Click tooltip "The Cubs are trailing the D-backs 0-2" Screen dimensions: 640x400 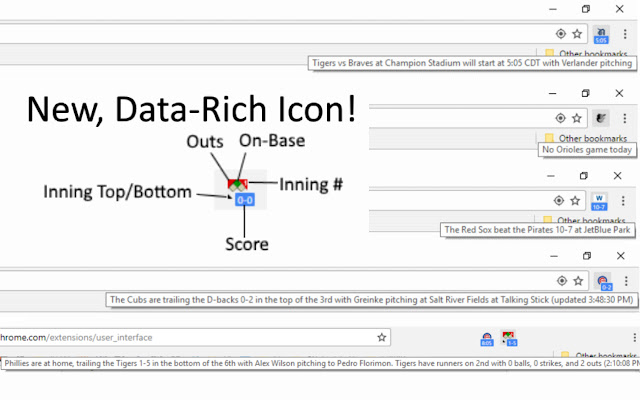[371, 300]
